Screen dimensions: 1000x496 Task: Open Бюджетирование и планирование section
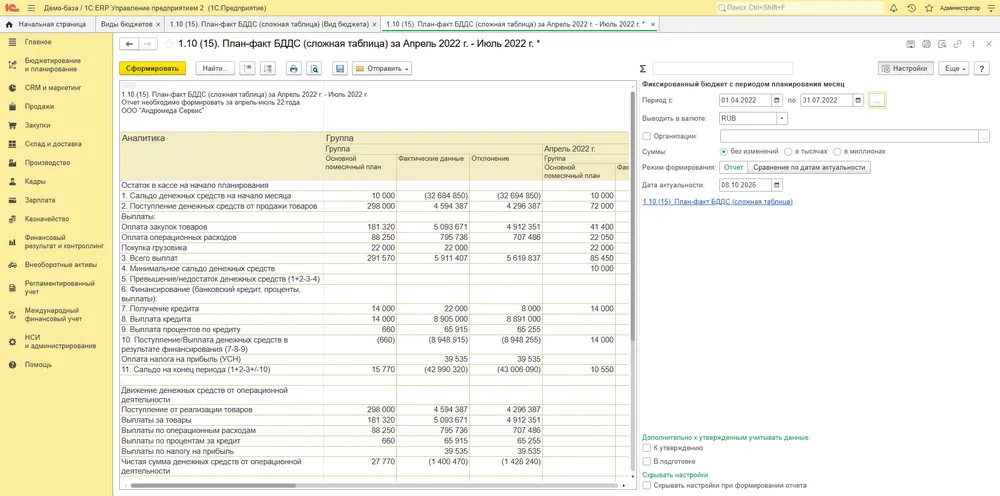pyautogui.click(x=54, y=64)
